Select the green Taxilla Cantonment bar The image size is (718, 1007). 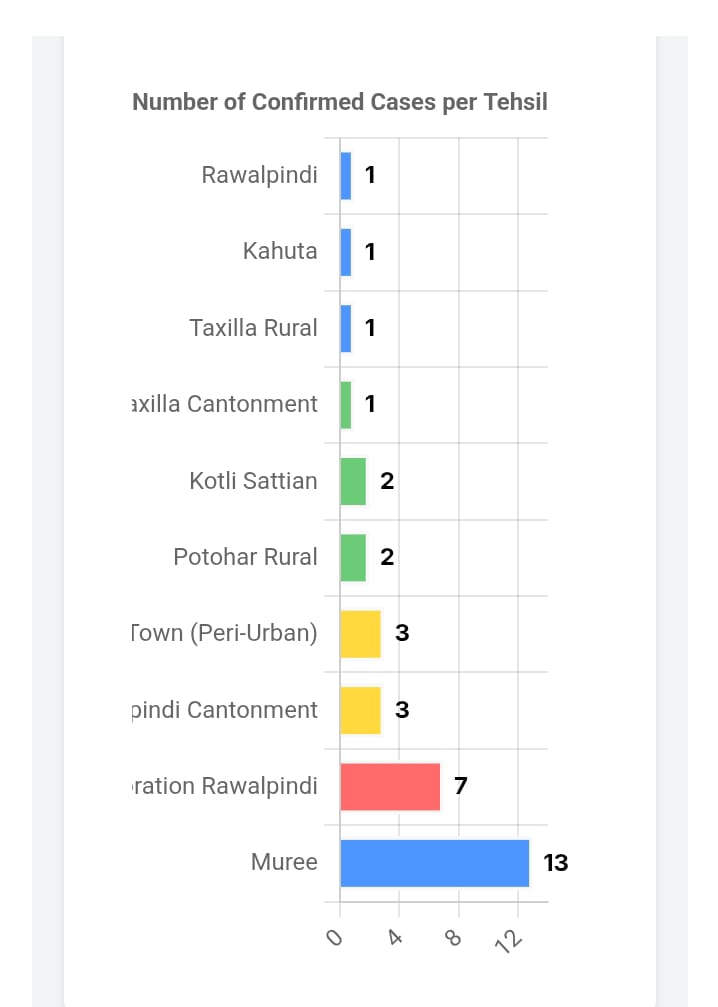tap(346, 405)
